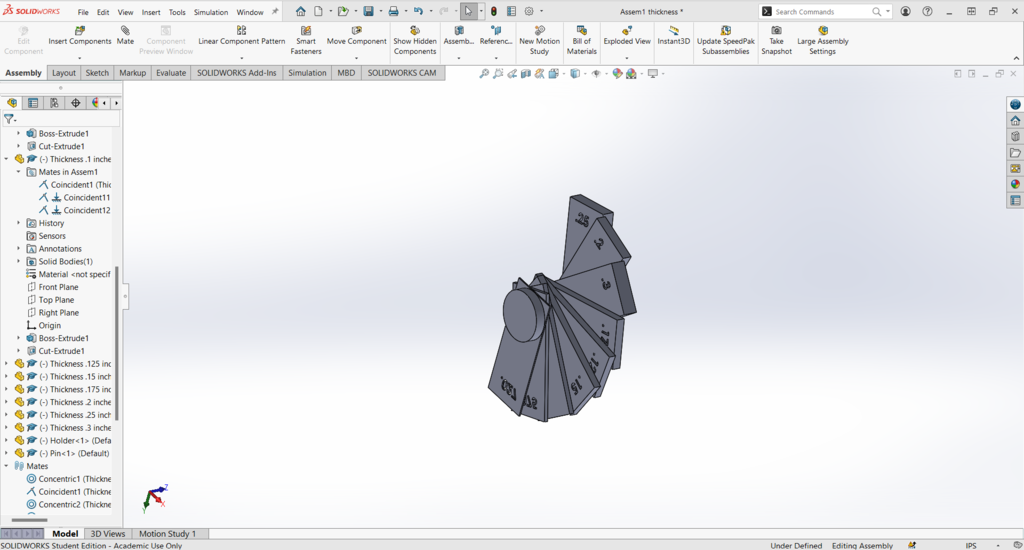The height and width of the screenshot is (550, 1024).
Task: Open New Motion Study
Action: click(539, 30)
